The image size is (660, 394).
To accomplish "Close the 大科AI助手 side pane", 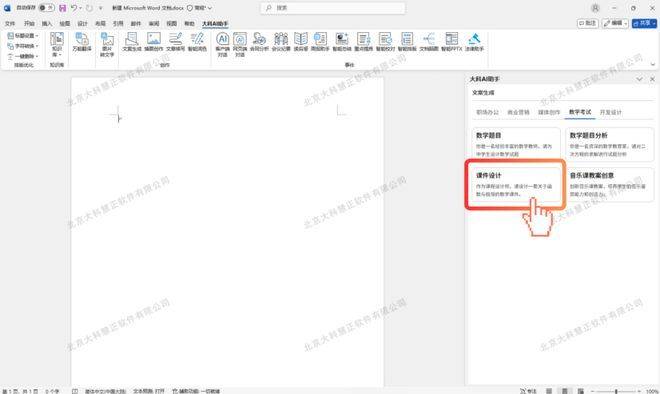I will (x=652, y=79).
